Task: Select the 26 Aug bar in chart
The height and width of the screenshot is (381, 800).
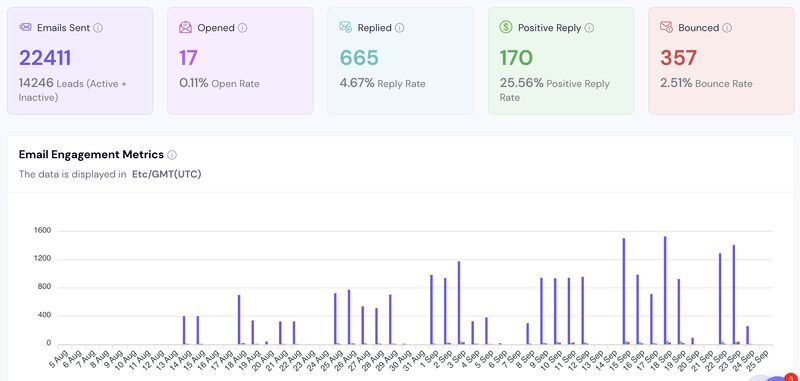Action: point(349,317)
